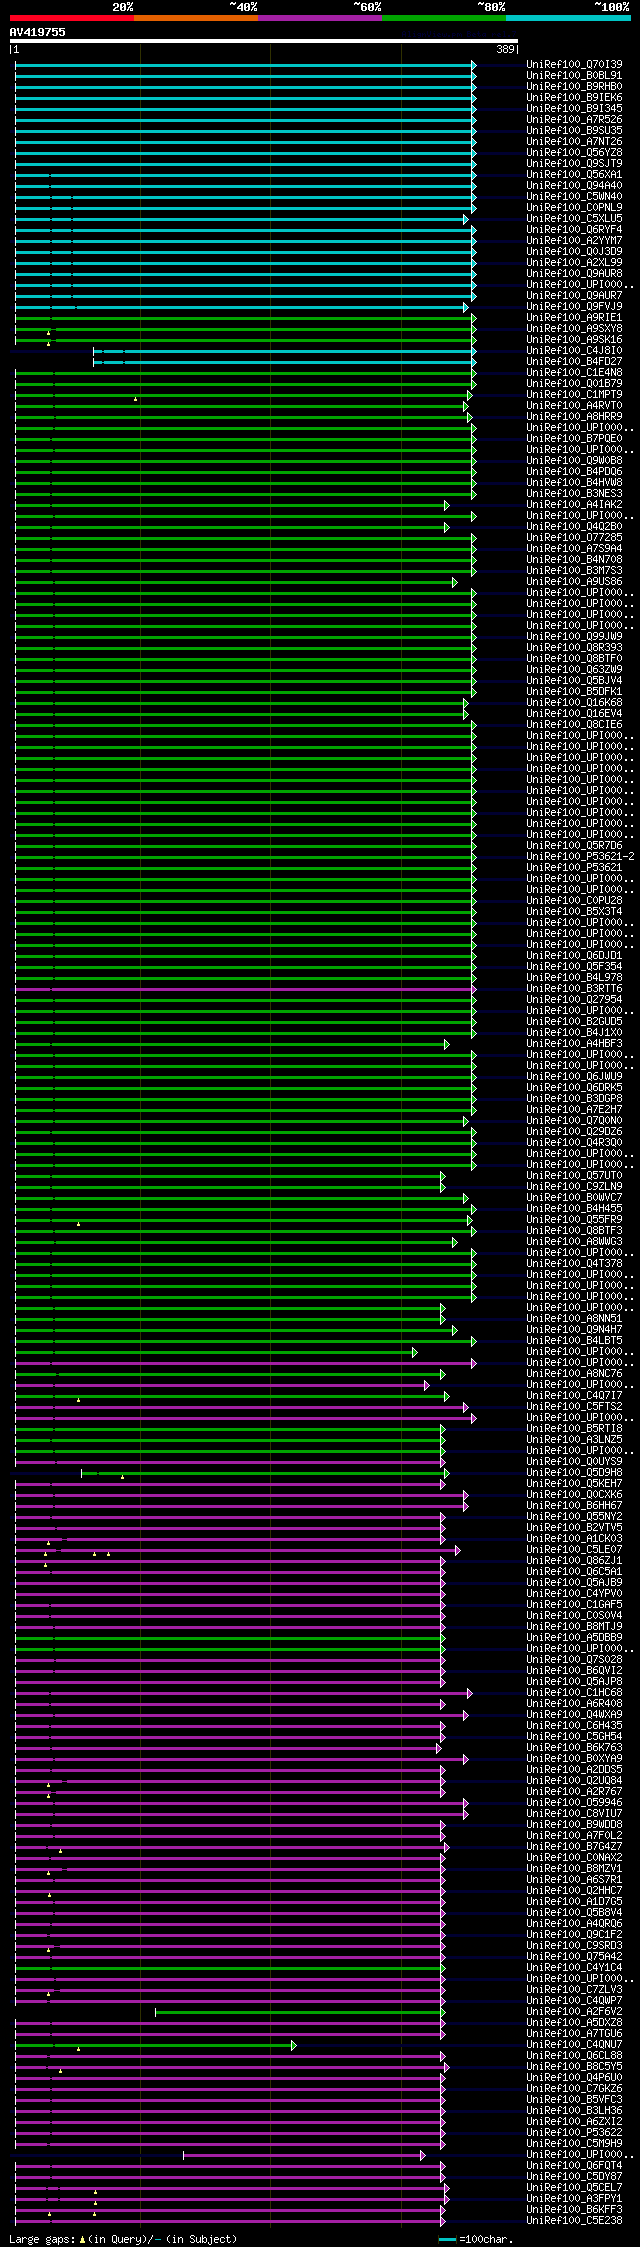The image size is (640, 2247).
Task: Select the UniRef100_A4IAK2 label
Action: 574,504
